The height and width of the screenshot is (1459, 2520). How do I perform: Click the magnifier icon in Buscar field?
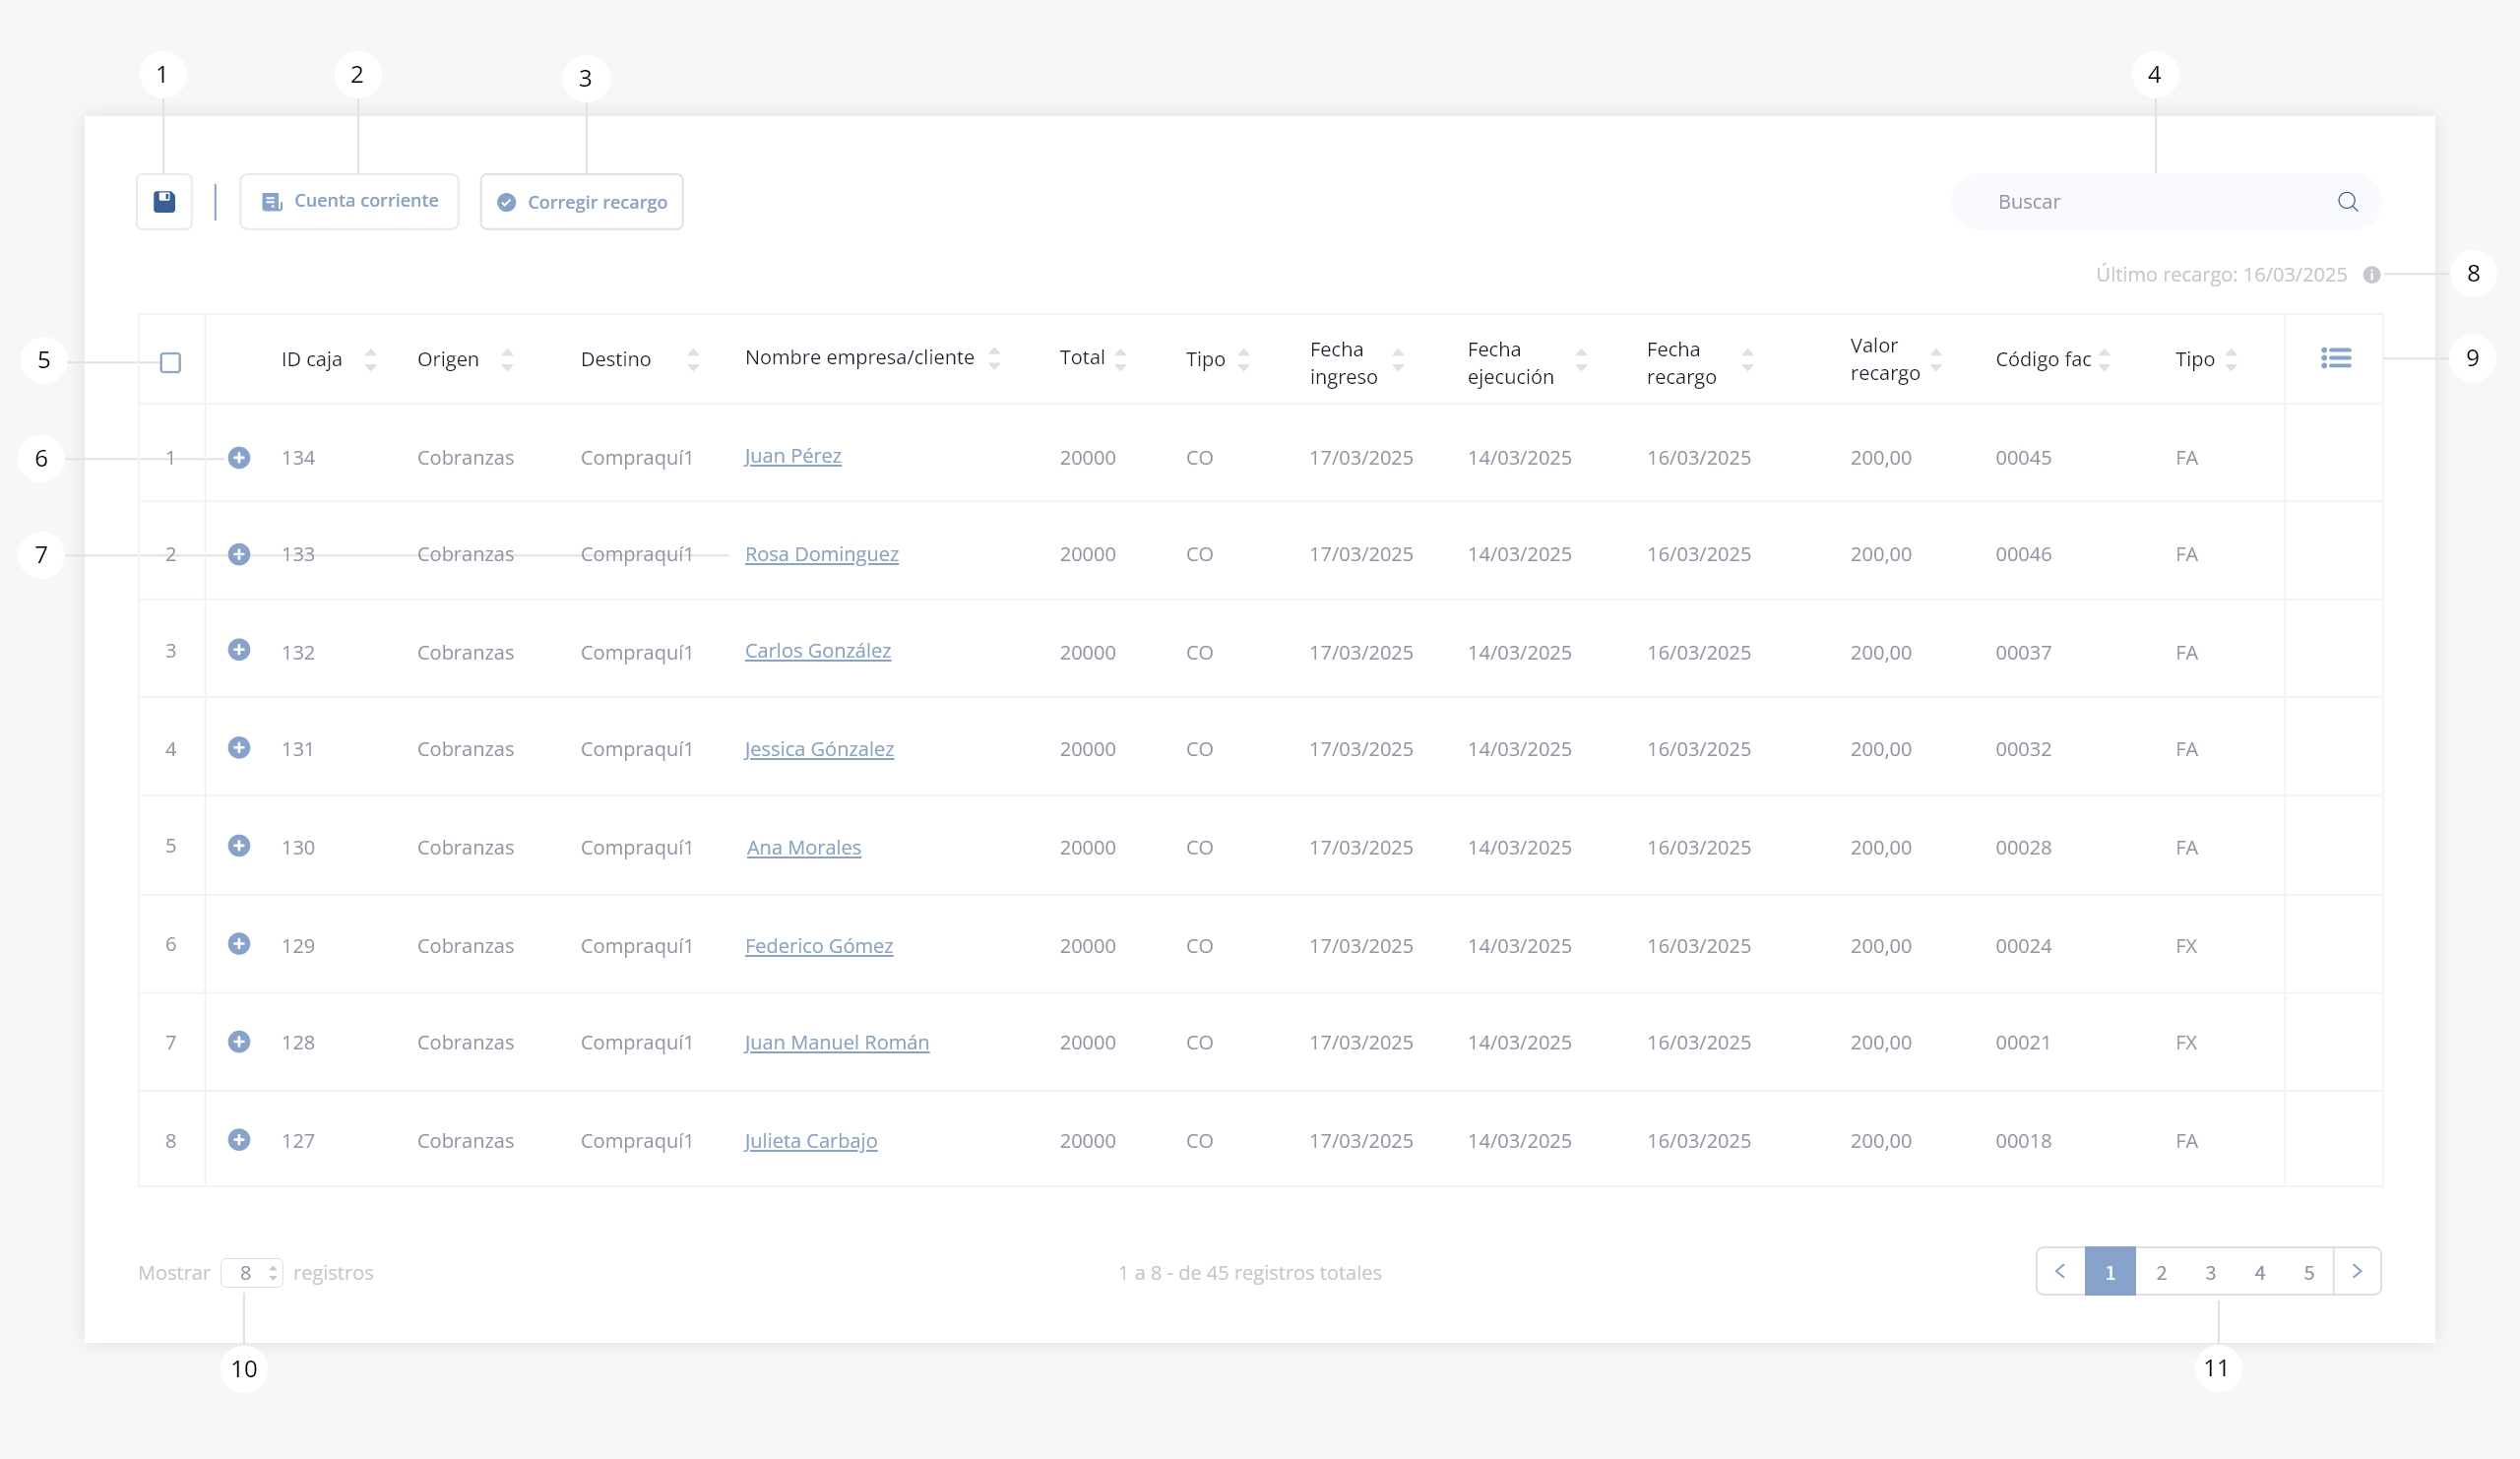click(2347, 202)
